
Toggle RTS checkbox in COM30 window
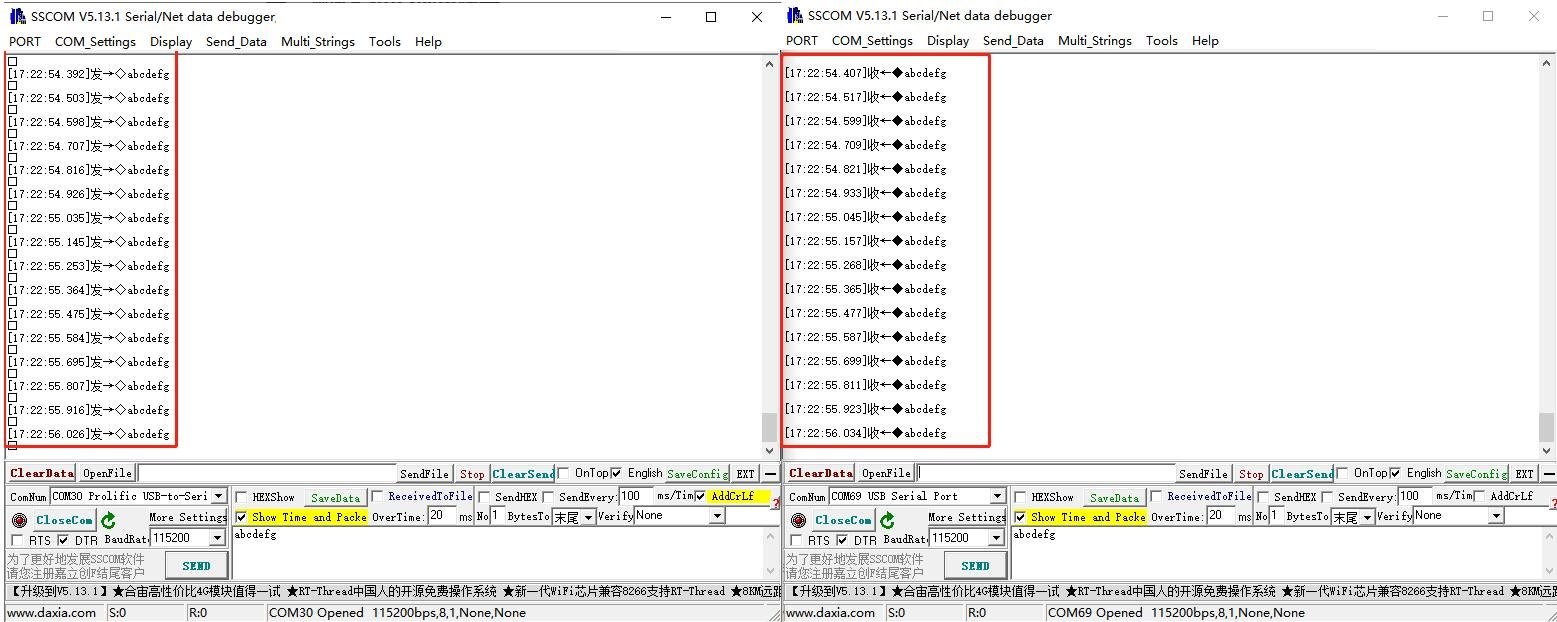[x=17, y=541]
